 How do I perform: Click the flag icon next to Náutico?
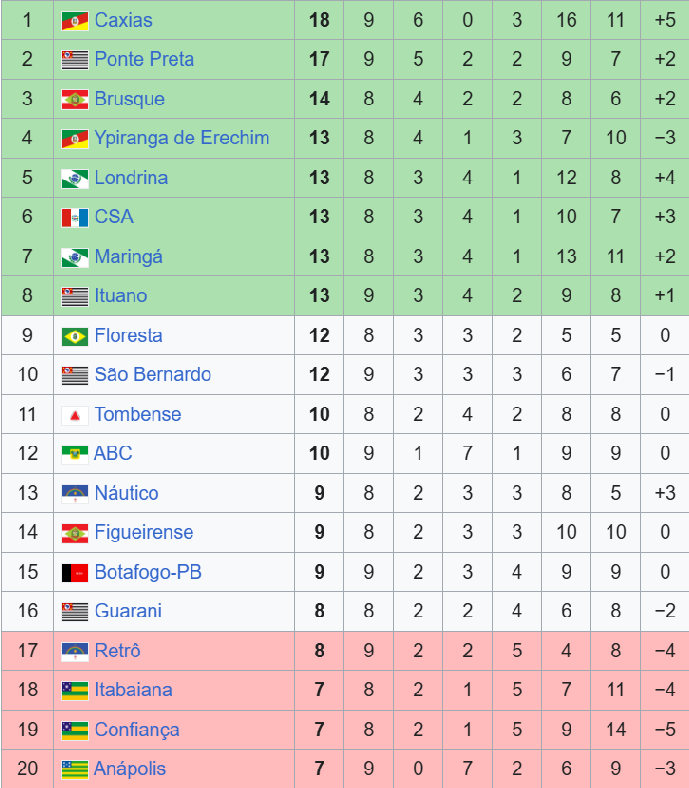point(75,494)
